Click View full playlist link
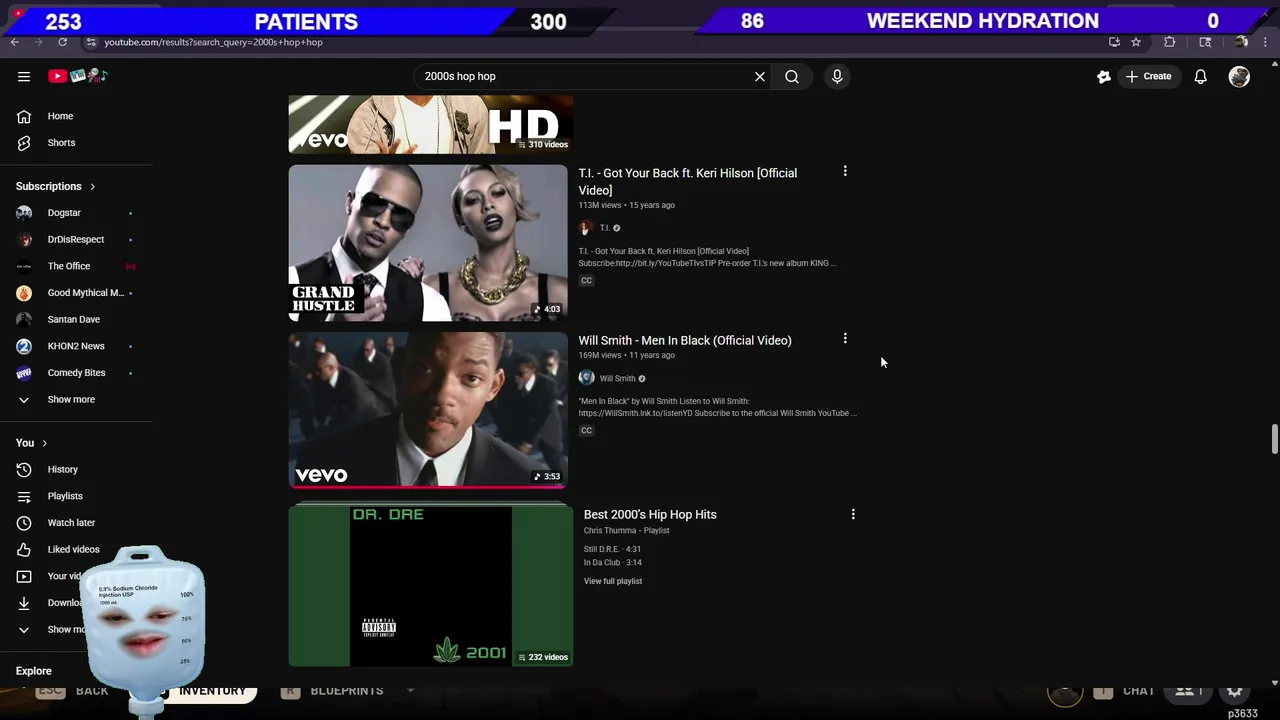The image size is (1280, 720). pos(613,581)
